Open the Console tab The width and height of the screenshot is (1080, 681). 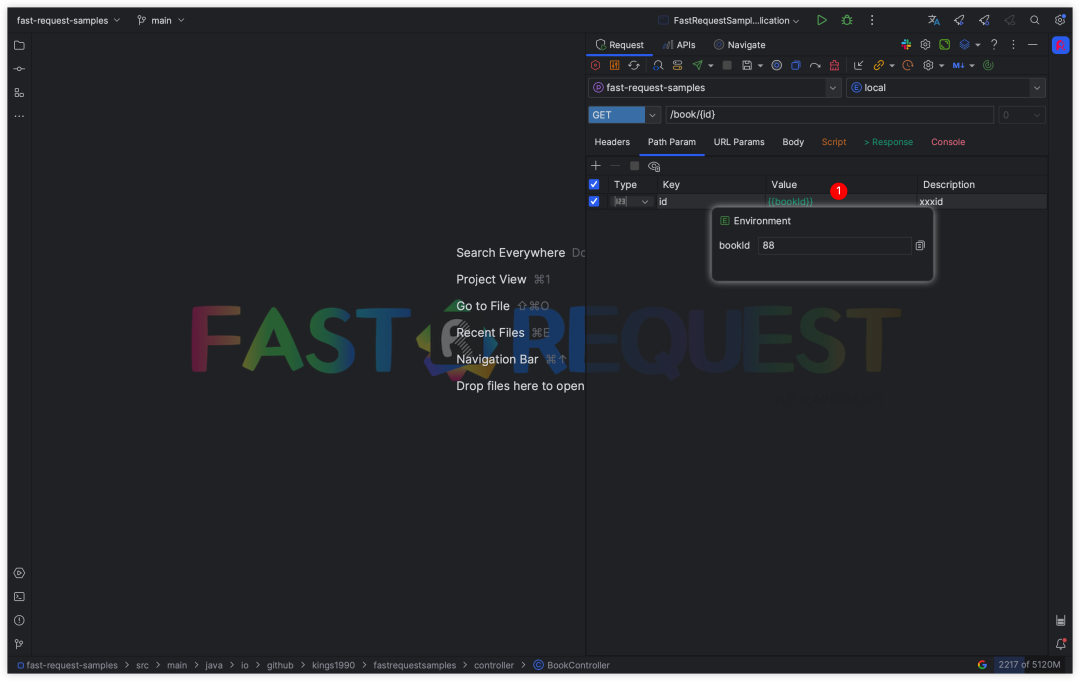coord(948,143)
